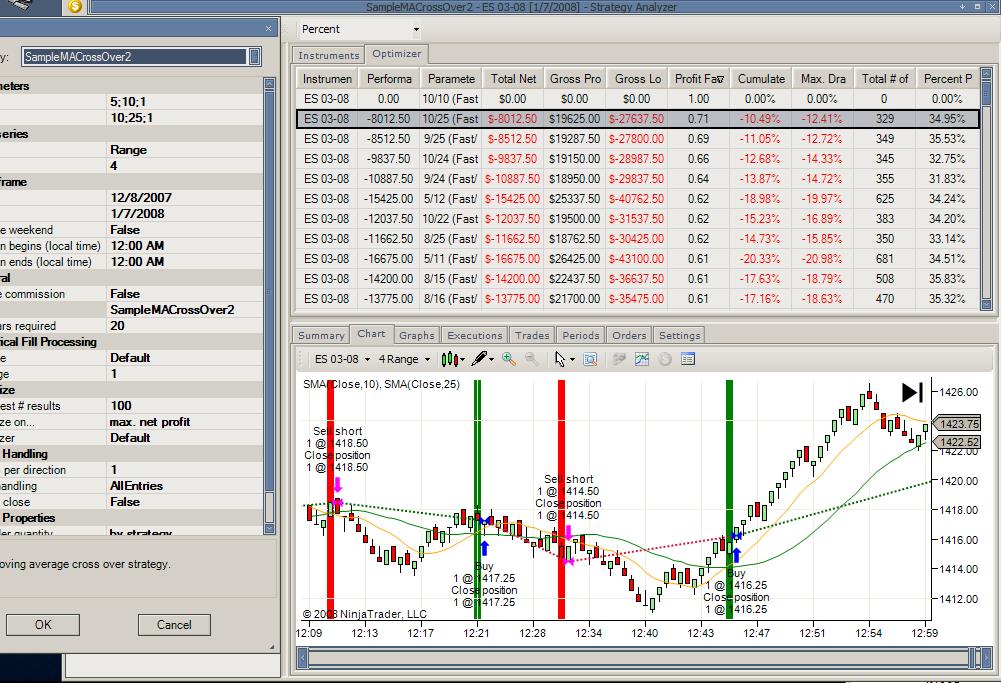Click the Percent P column header

(947, 79)
